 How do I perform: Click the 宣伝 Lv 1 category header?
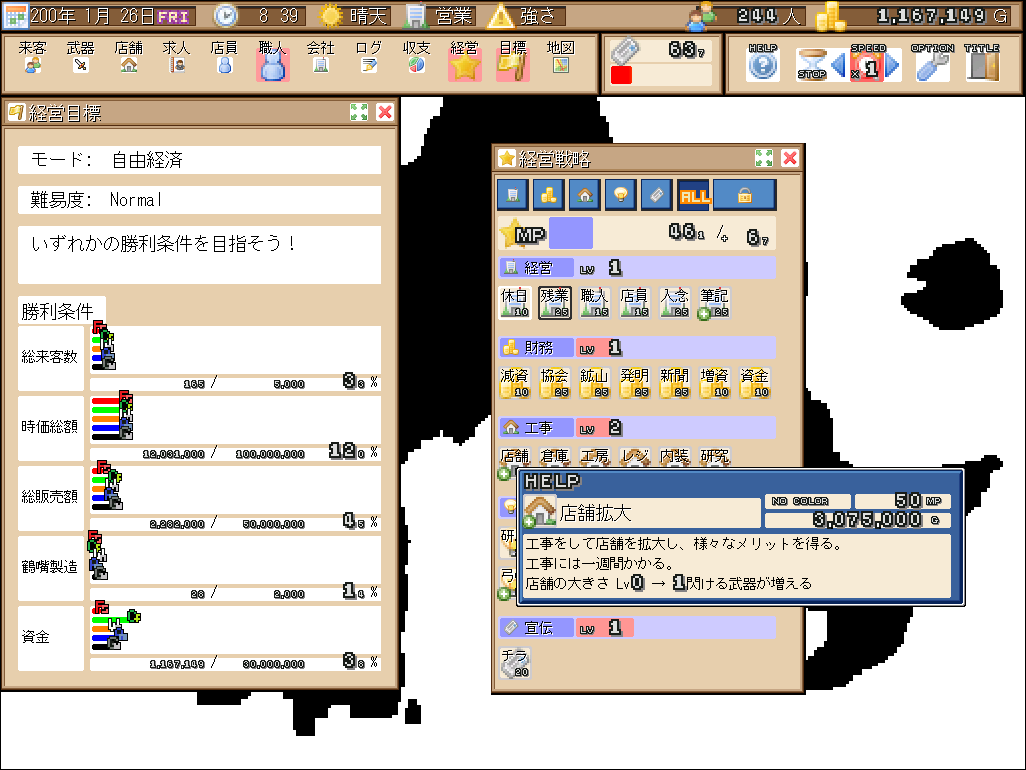pos(638,628)
